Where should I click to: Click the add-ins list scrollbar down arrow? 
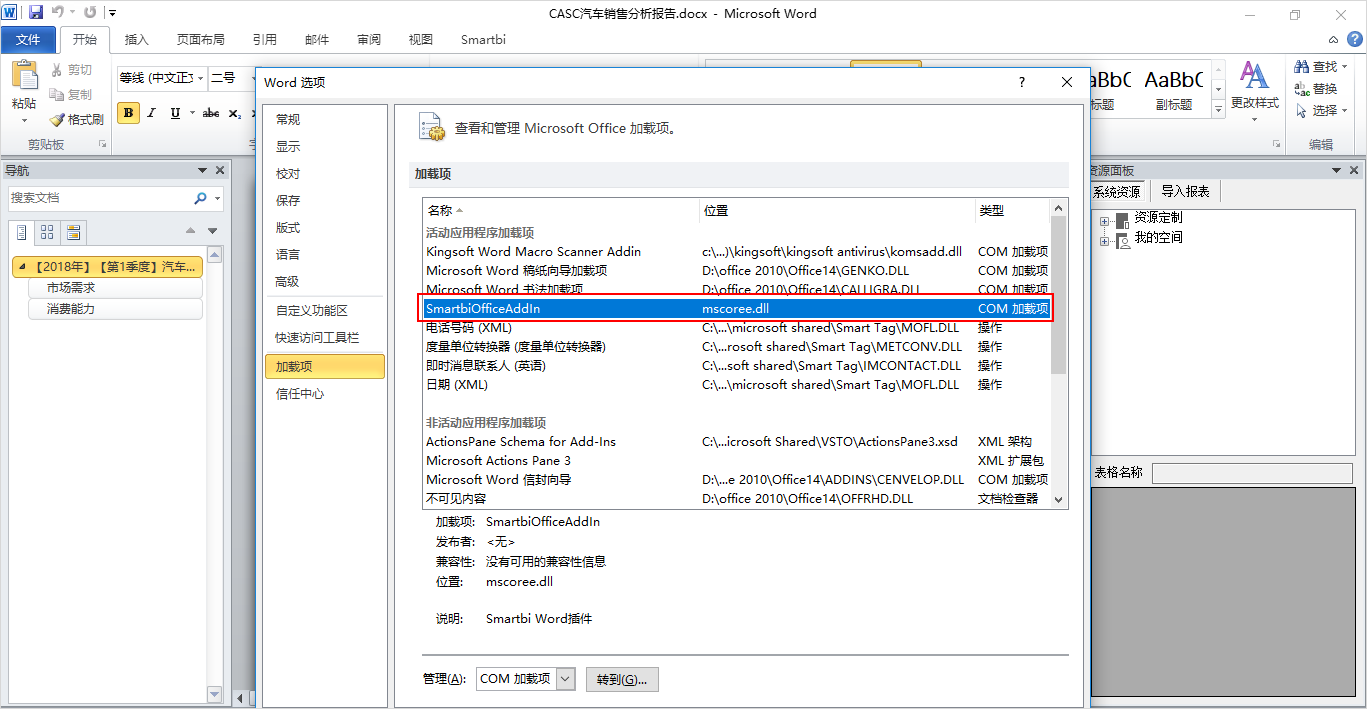click(1059, 500)
